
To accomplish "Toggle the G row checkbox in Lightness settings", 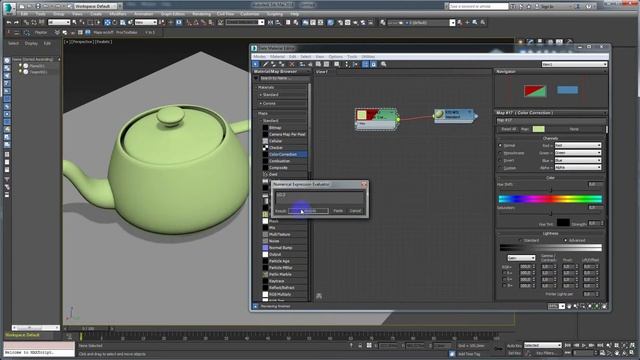I will coord(504,280).
